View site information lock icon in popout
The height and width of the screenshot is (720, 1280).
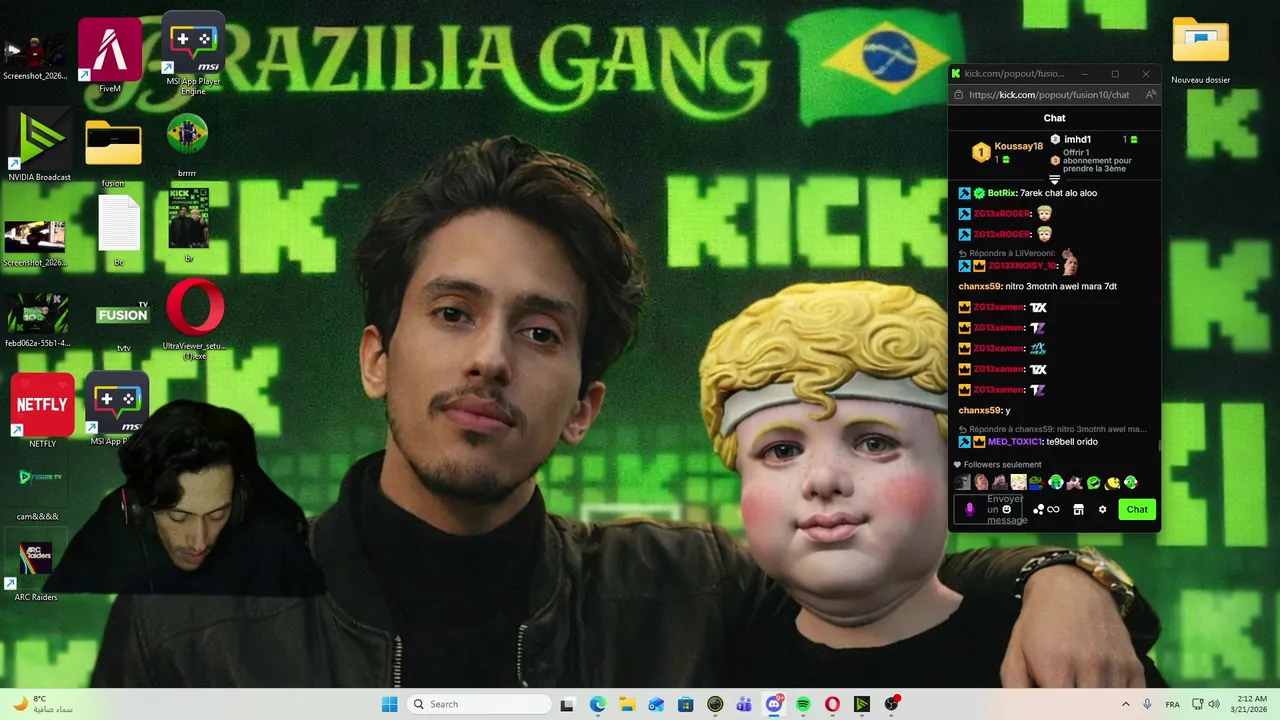(959, 95)
